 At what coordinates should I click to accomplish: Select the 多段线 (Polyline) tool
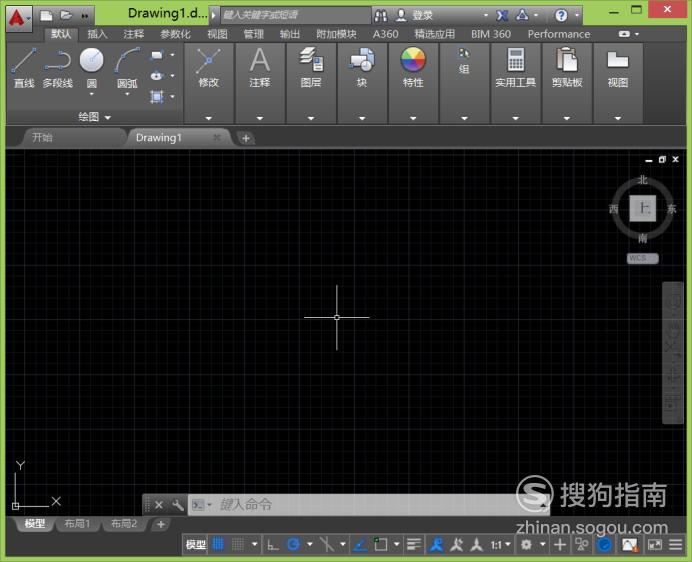click(x=57, y=68)
